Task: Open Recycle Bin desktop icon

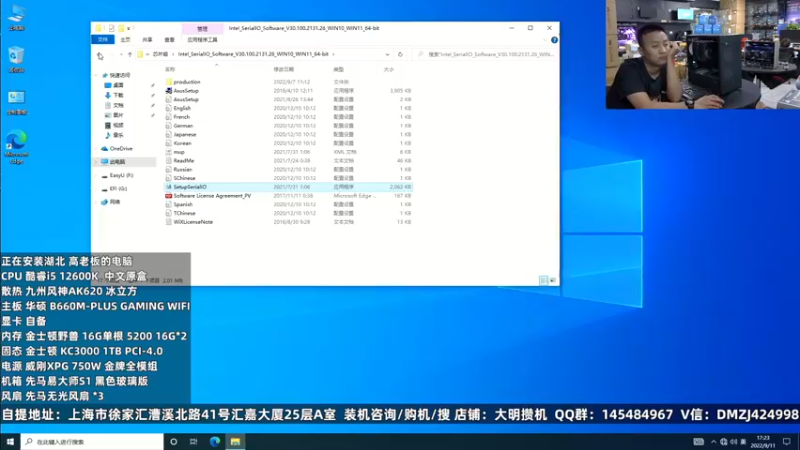Action: 16,60
